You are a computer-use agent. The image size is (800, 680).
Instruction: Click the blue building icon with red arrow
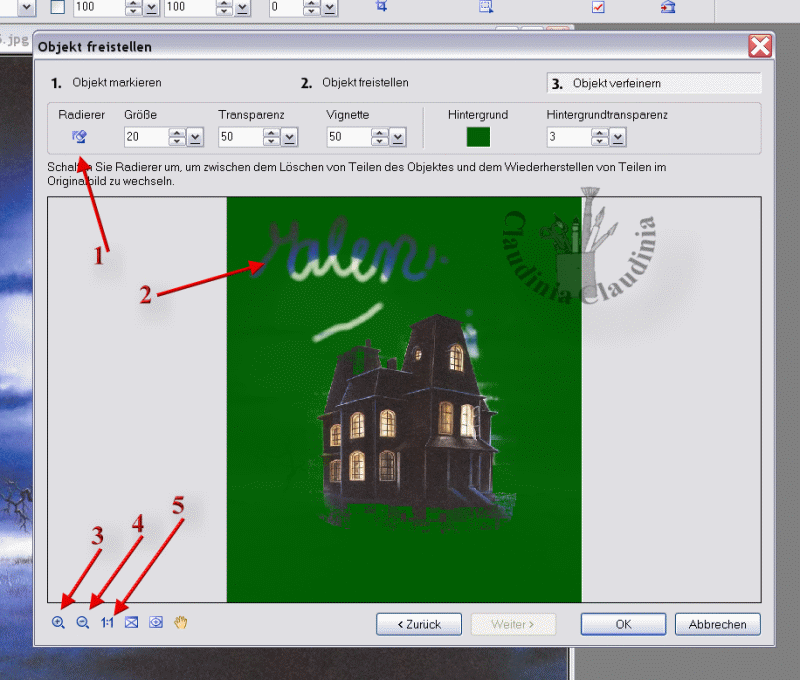coord(668,7)
